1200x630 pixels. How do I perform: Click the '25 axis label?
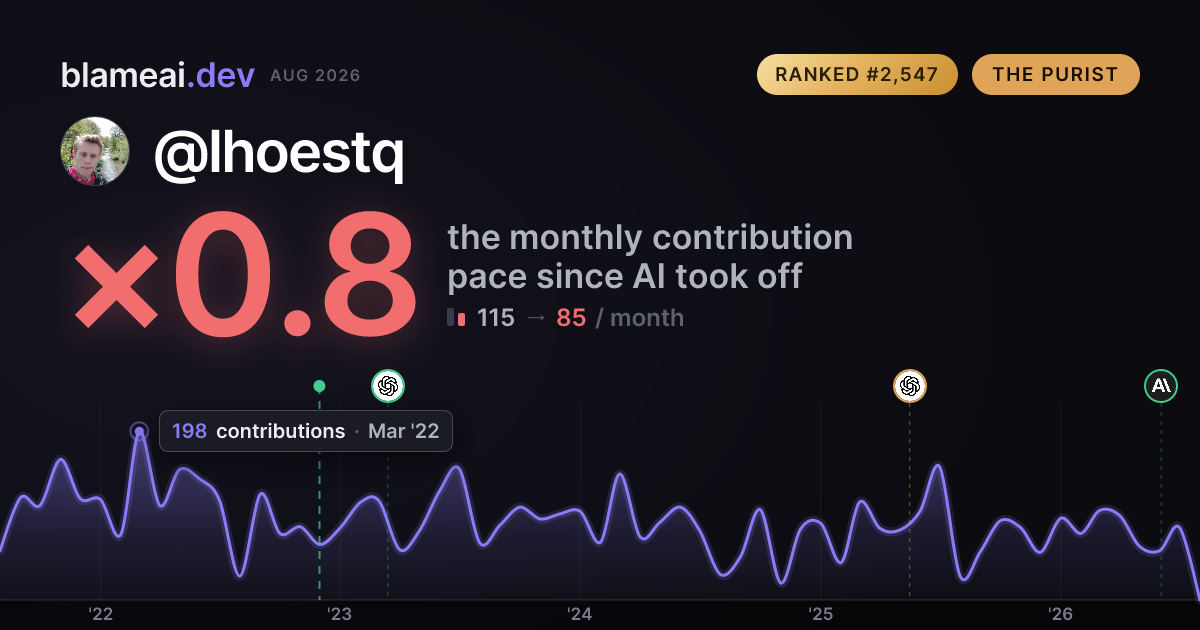[820, 614]
